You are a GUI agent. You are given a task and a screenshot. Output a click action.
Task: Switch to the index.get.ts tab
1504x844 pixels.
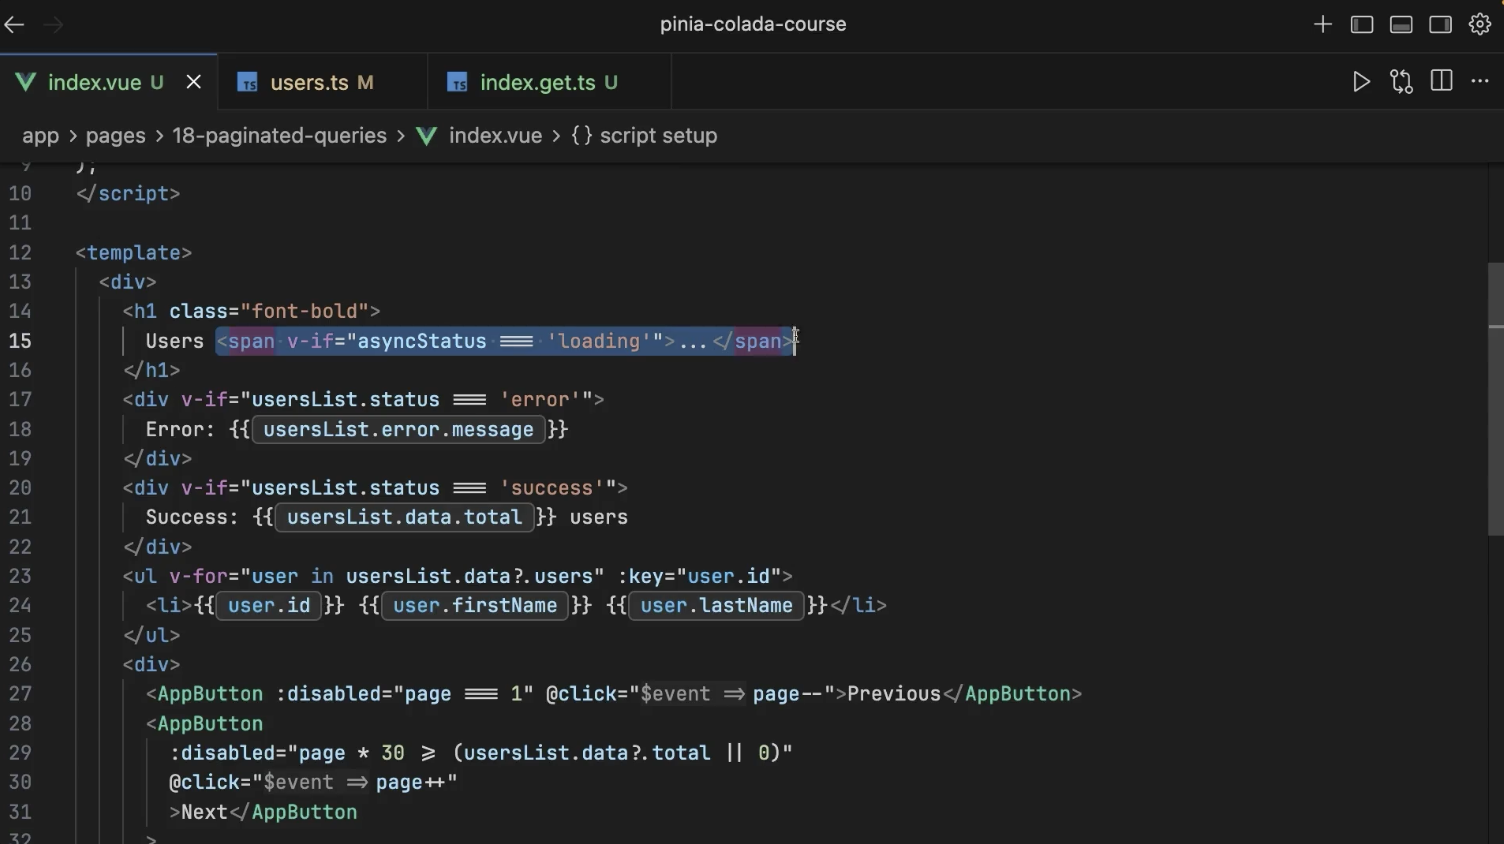pos(549,82)
